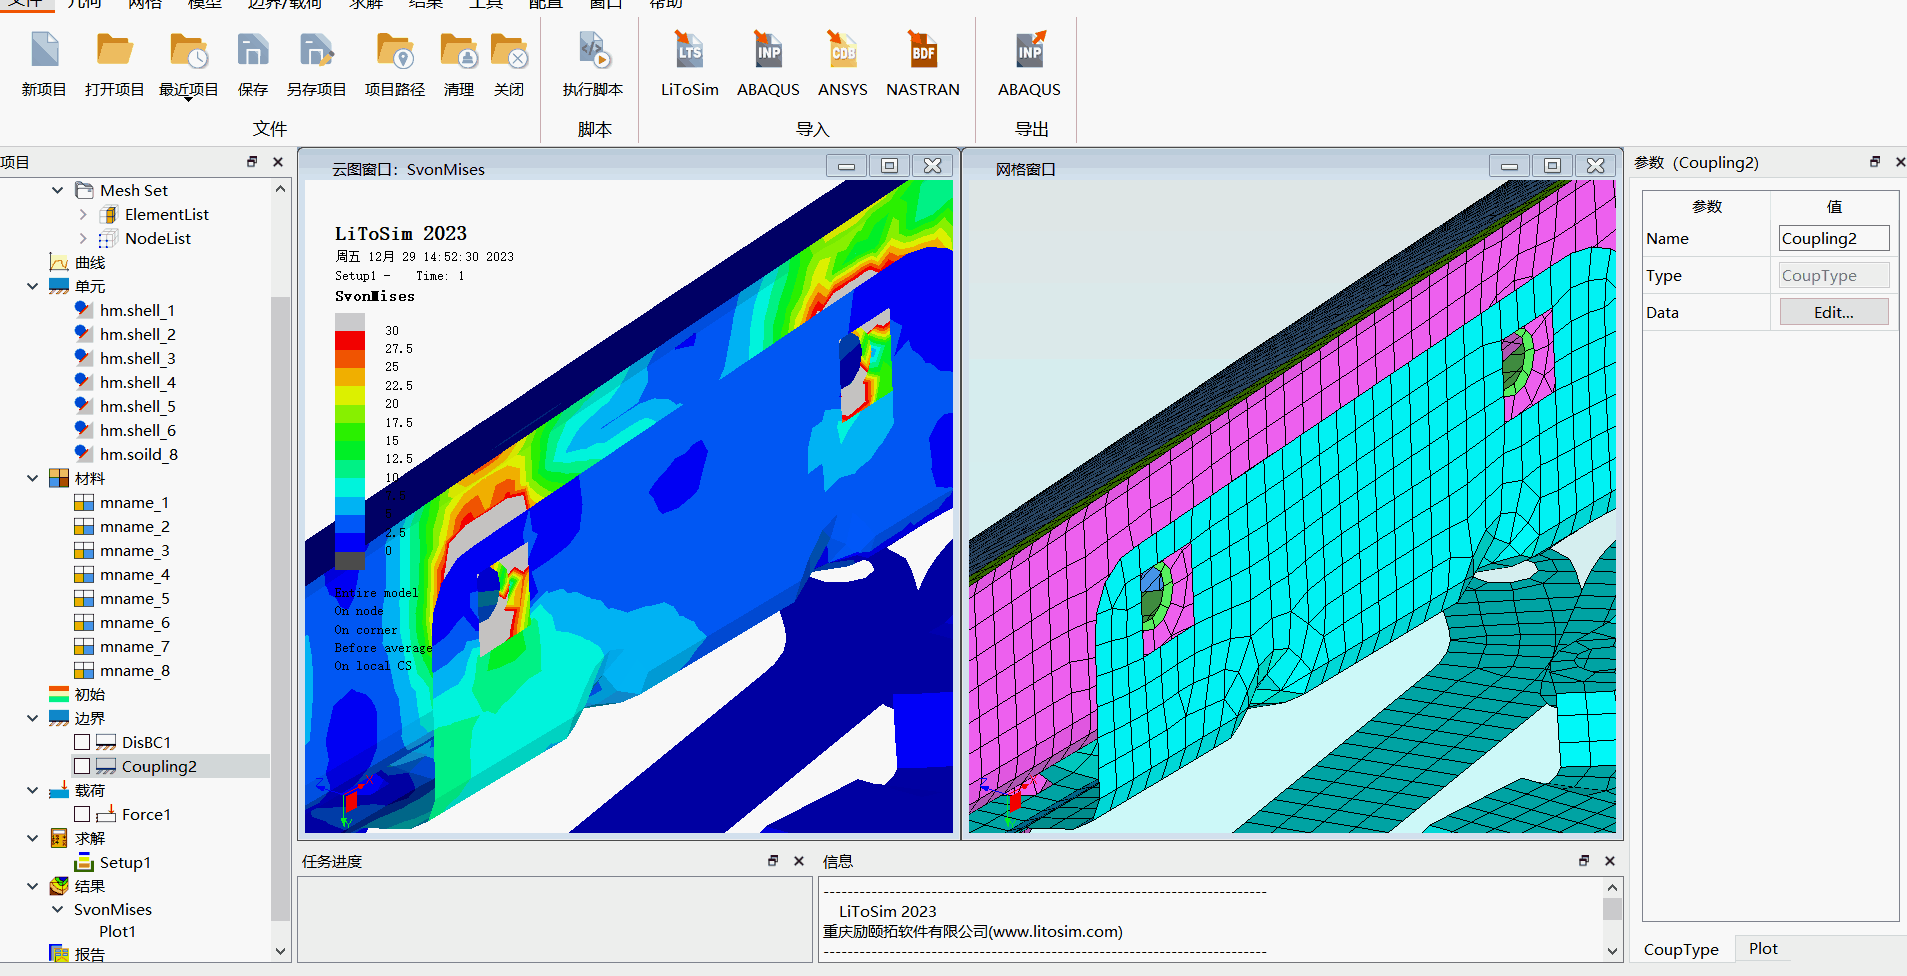Click the Edit... data button
This screenshot has height=976, width=1907.
click(x=1834, y=312)
